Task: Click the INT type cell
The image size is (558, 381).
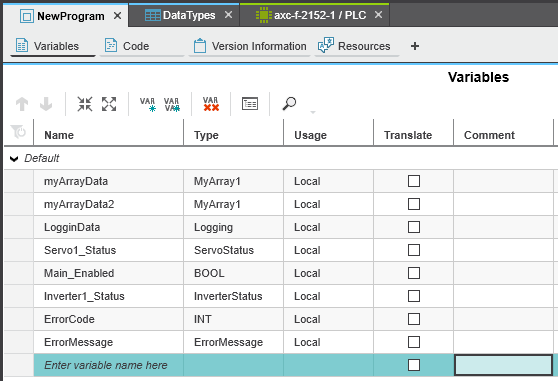Action: pos(233,319)
